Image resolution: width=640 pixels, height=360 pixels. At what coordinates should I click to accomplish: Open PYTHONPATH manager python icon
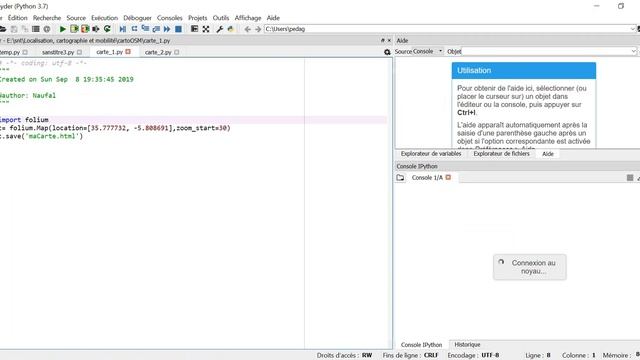coord(231,29)
